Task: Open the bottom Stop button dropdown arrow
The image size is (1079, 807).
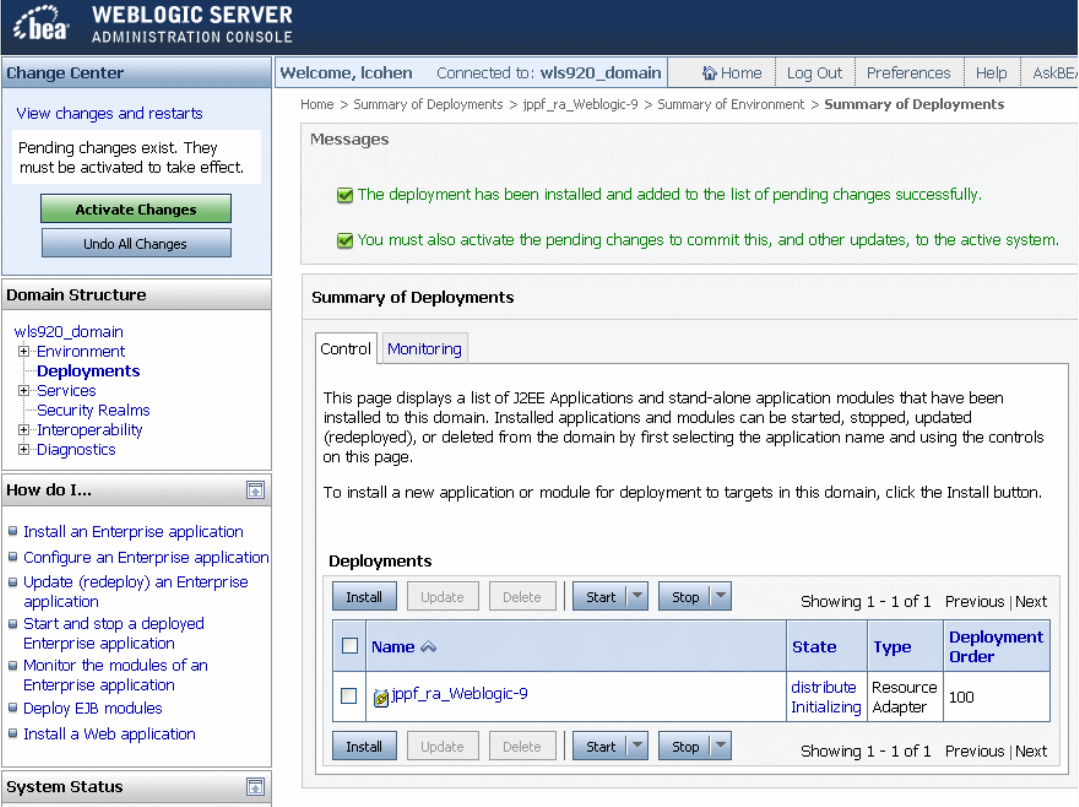Action: pos(720,745)
